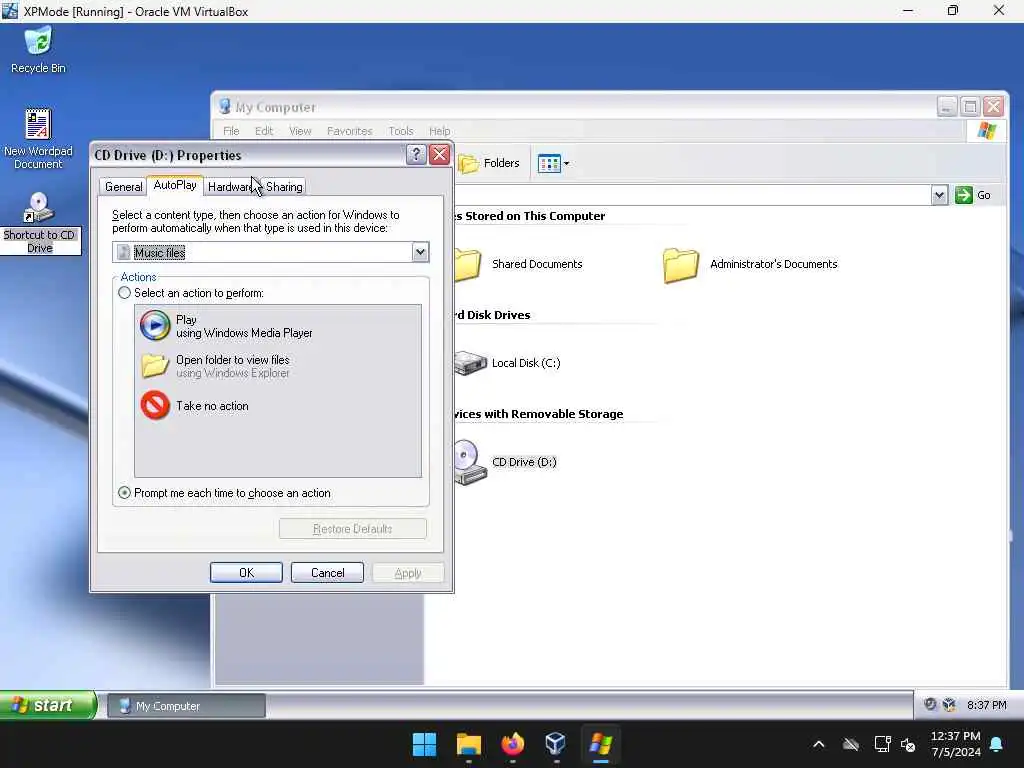Launch Firefox from the host taskbar
This screenshot has width=1024, height=768.
click(513, 744)
